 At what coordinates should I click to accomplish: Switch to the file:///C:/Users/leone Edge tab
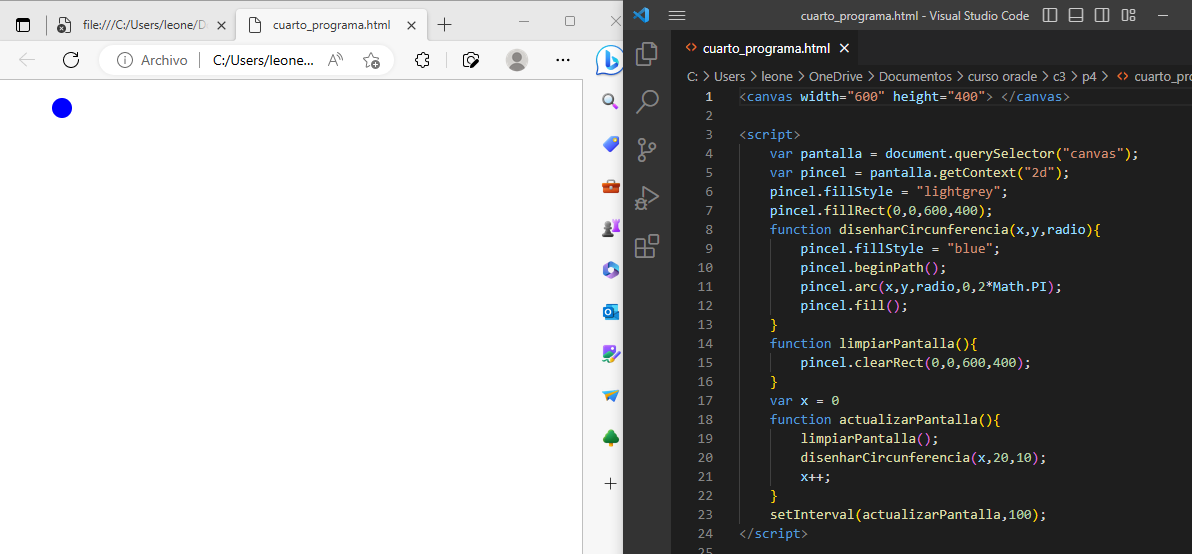click(x=134, y=25)
